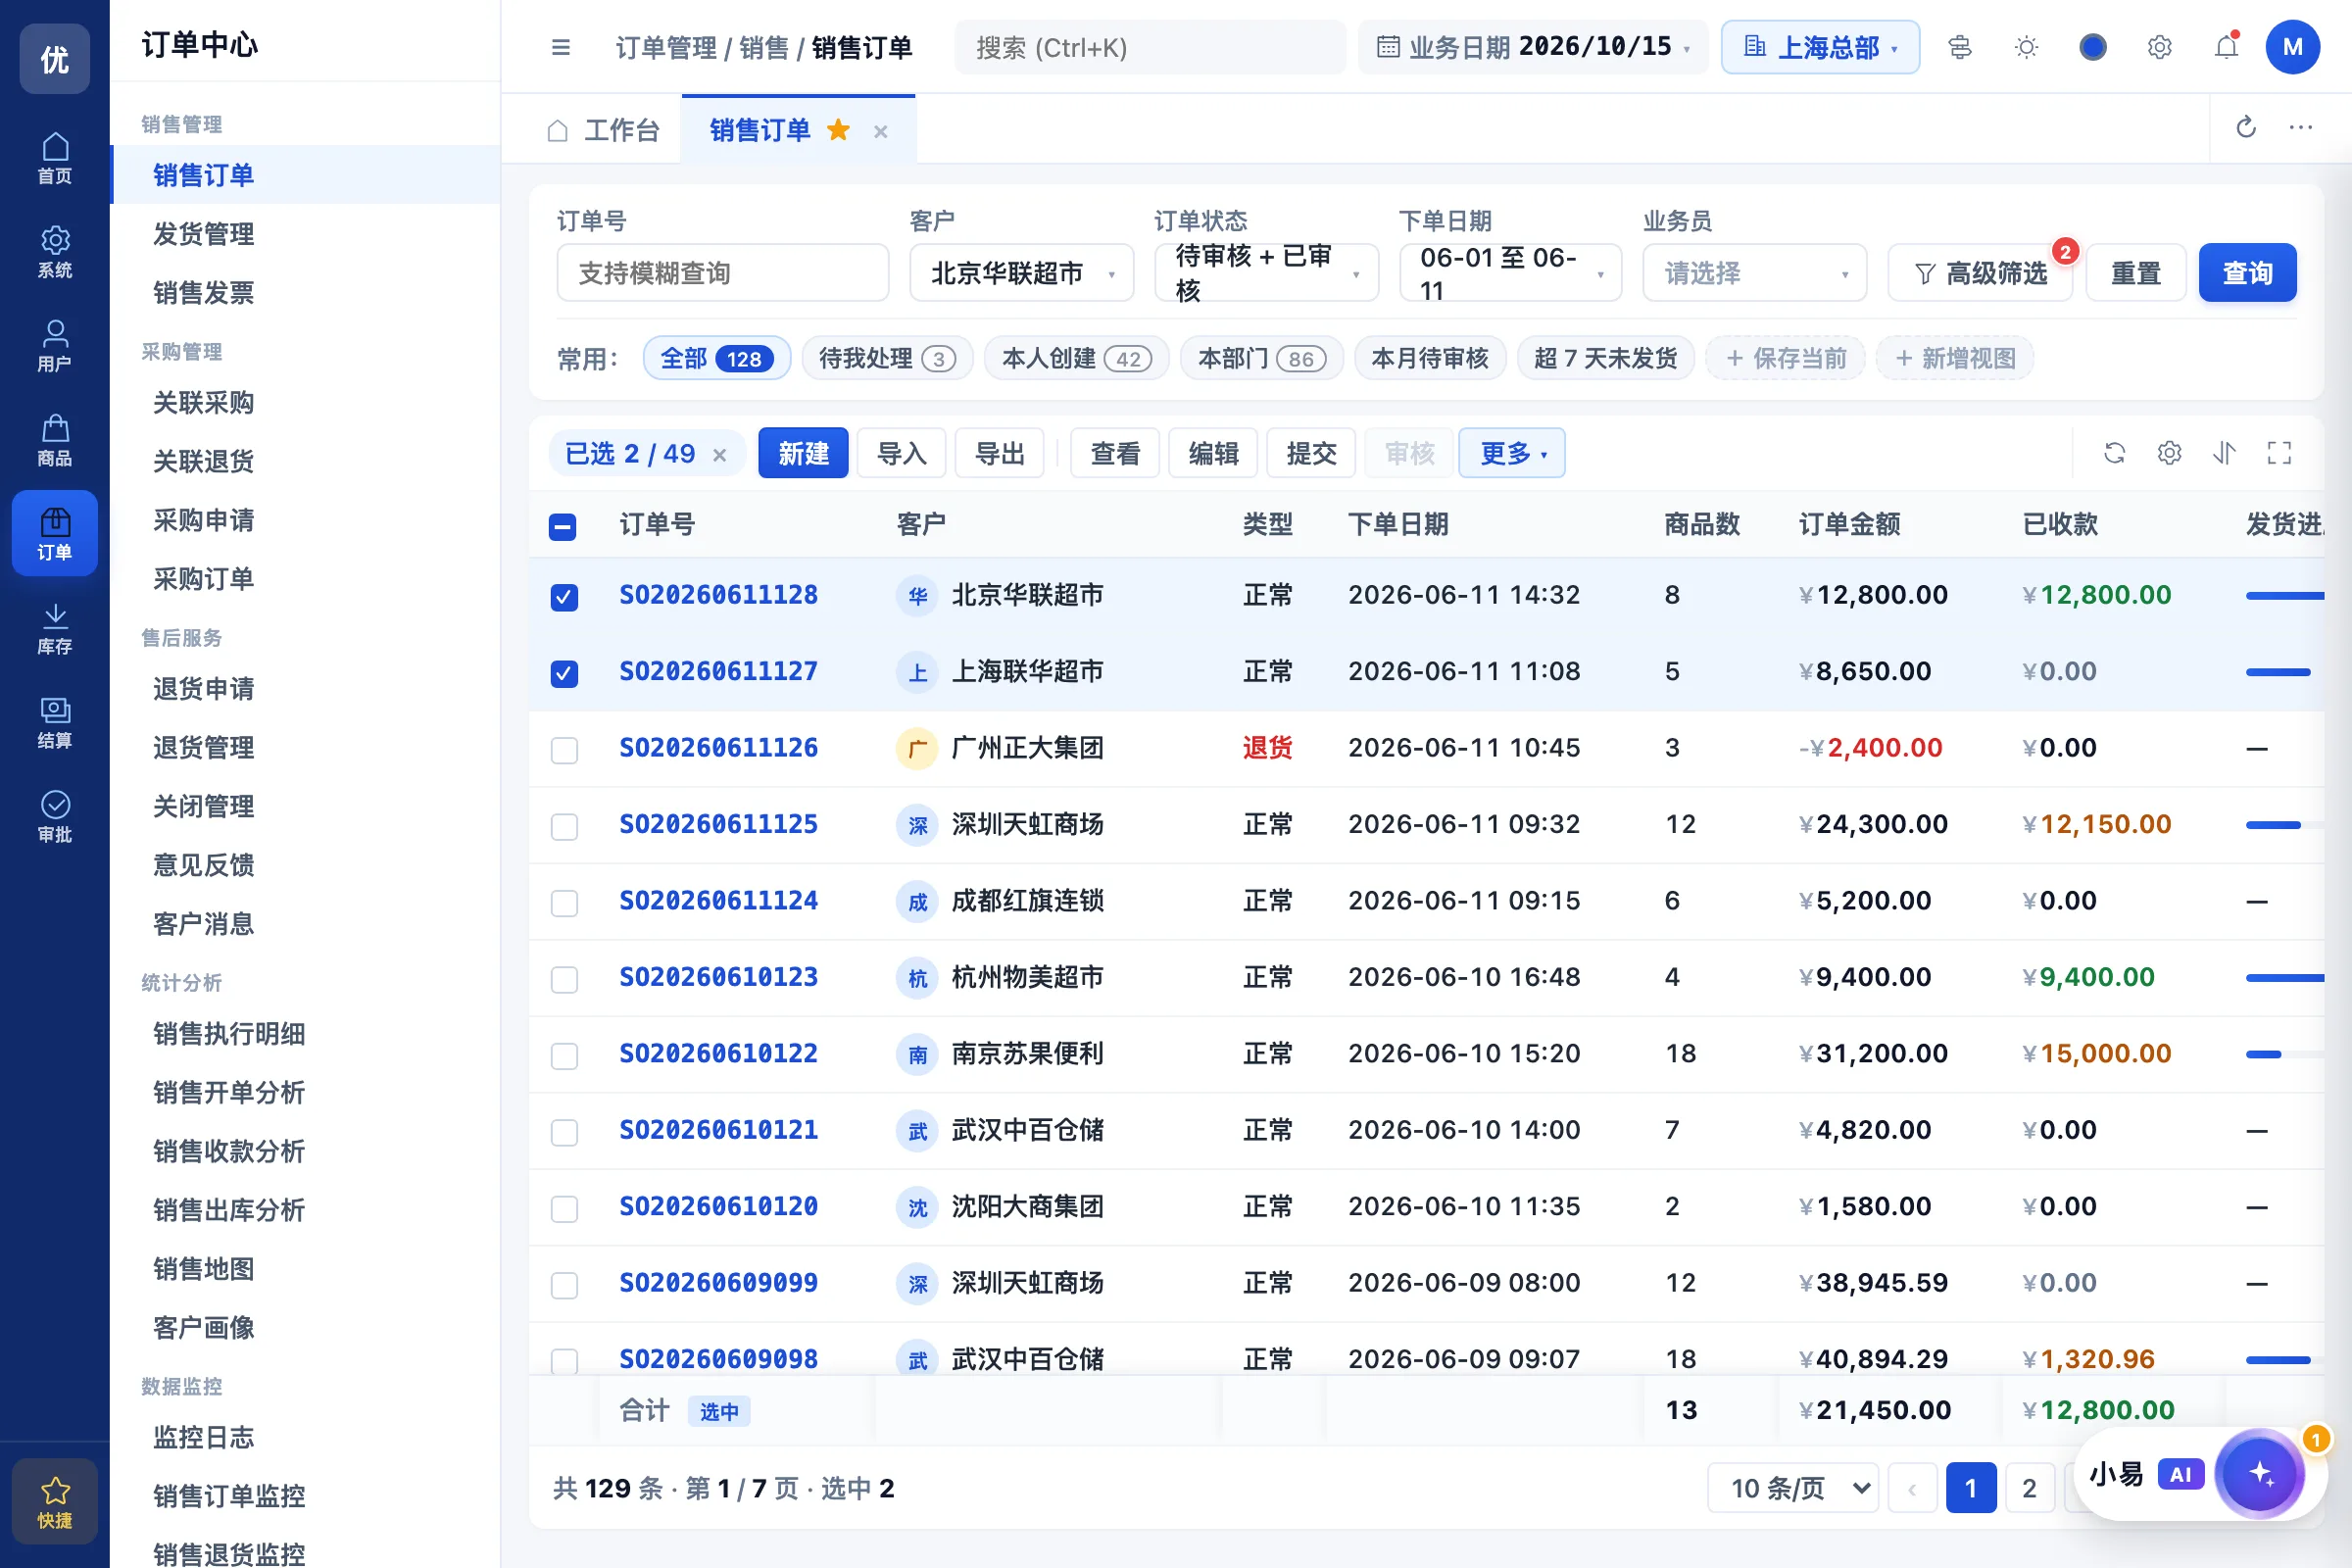Open 结算 icon in left rail
2352x1568 pixels.
tap(55, 722)
